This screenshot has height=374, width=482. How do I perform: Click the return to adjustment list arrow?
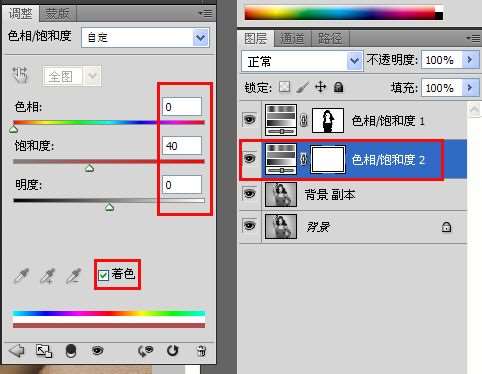(x=16, y=351)
